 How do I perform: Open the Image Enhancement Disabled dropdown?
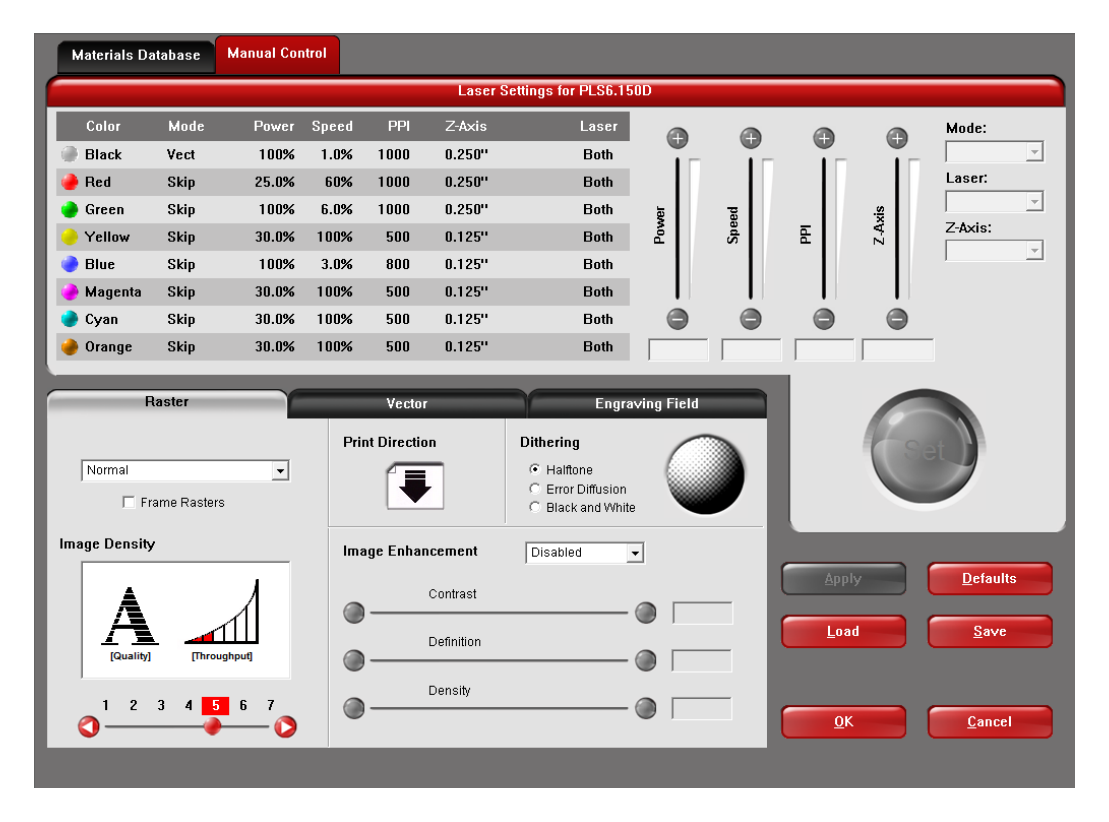click(x=585, y=552)
